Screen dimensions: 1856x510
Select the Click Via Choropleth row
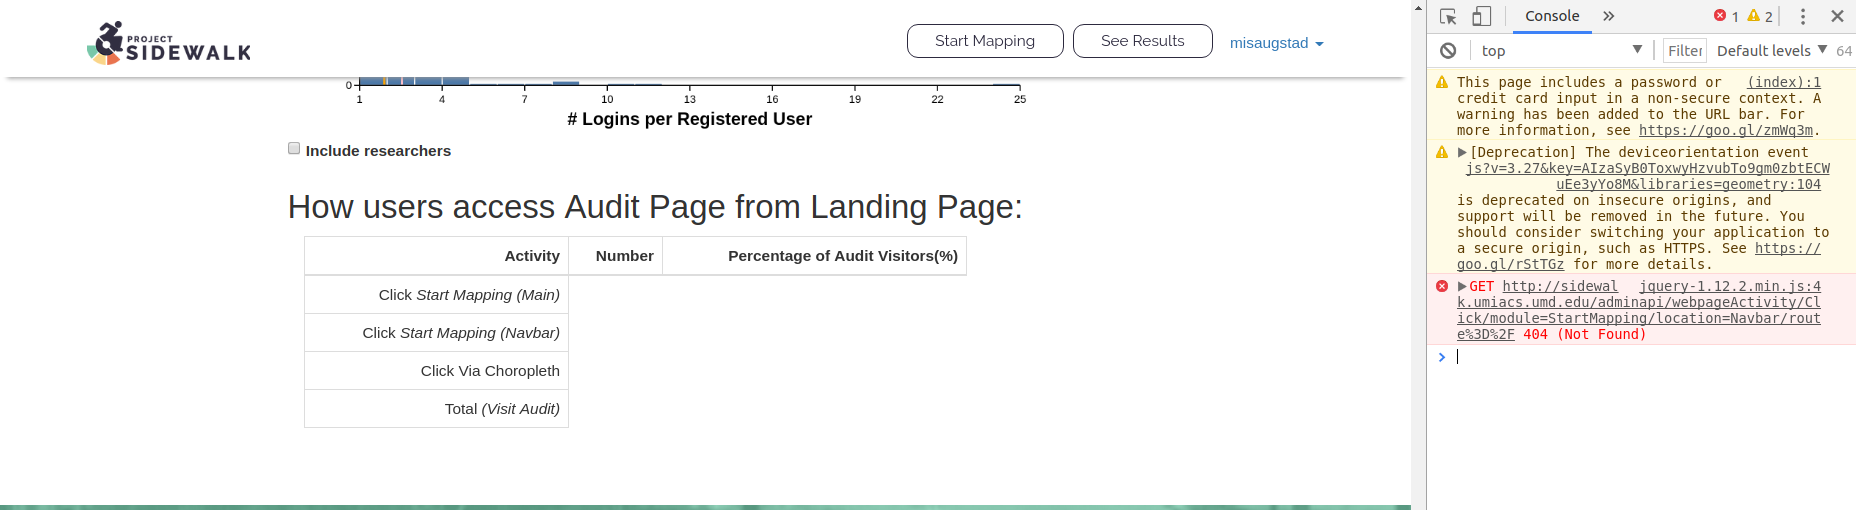point(436,371)
